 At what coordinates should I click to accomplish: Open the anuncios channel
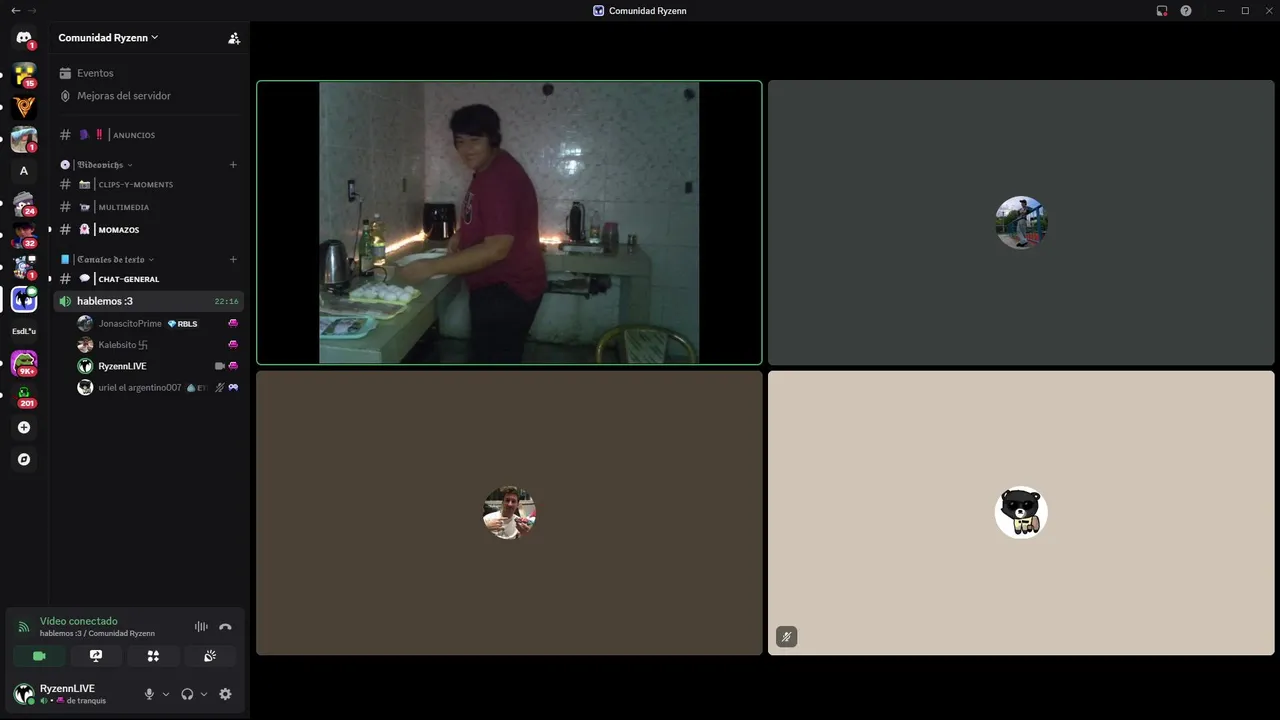coord(148,135)
